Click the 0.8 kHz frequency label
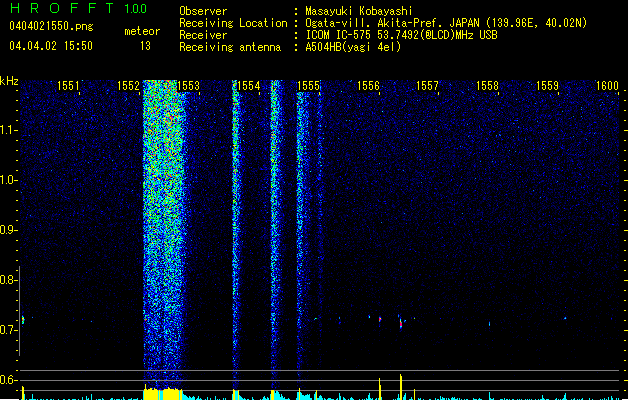The image size is (629, 400). [8, 280]
